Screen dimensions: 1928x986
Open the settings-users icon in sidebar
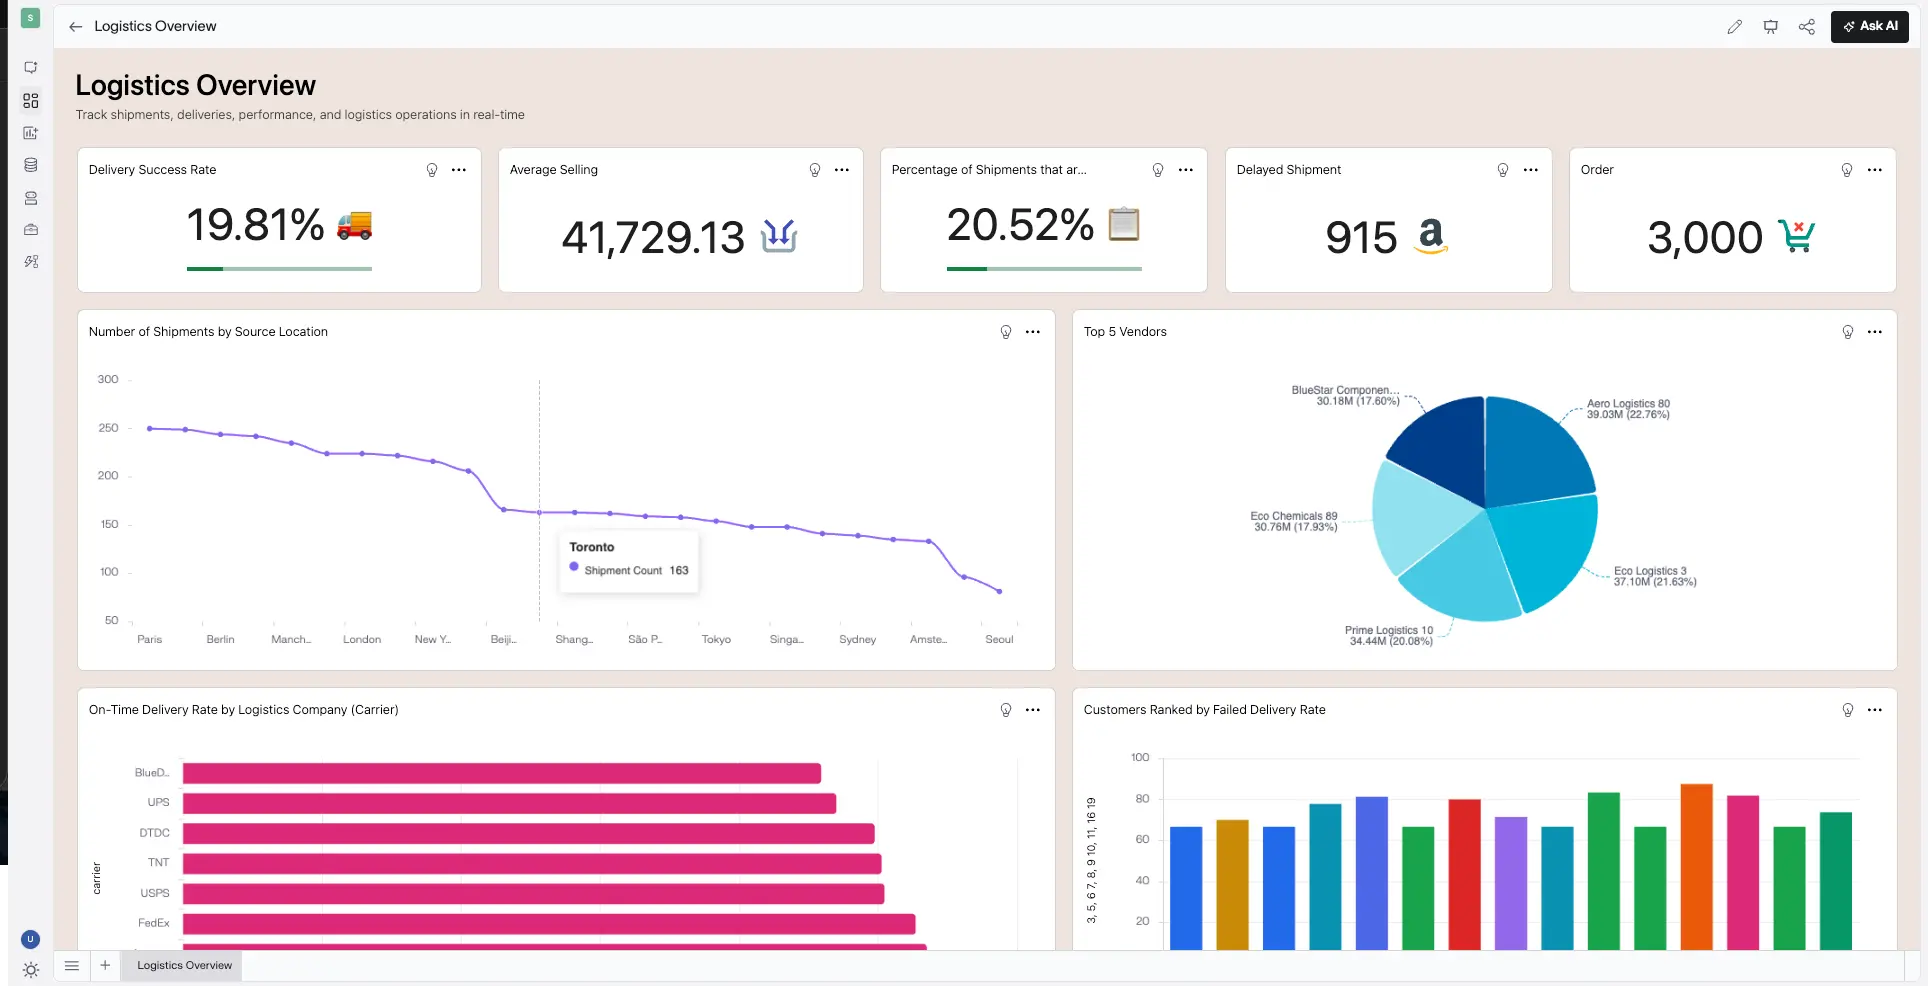30,262
